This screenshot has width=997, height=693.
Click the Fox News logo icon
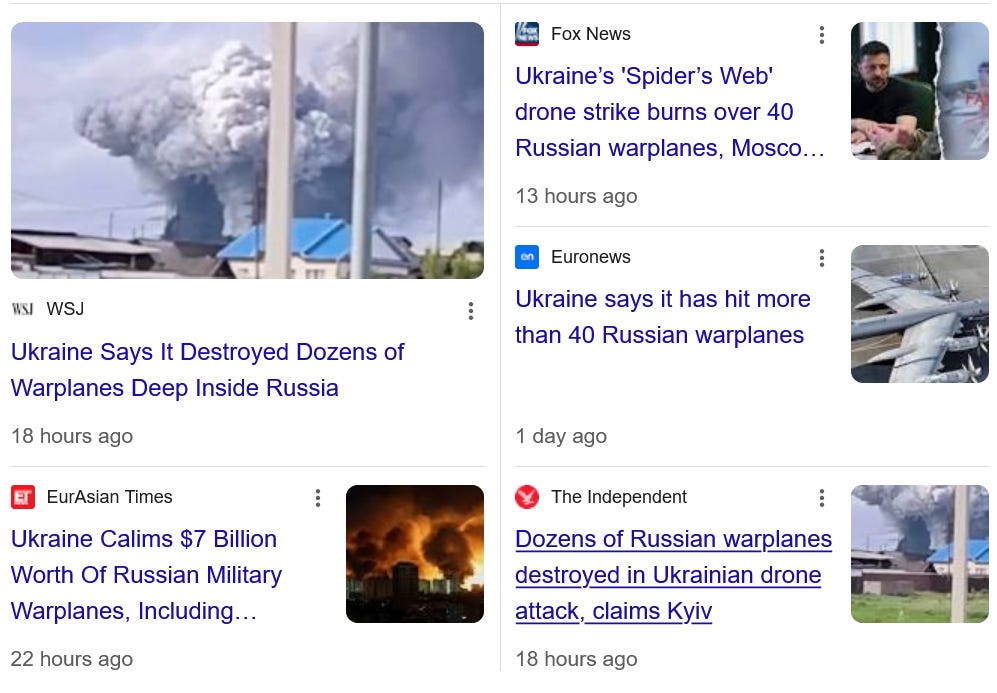527,34
